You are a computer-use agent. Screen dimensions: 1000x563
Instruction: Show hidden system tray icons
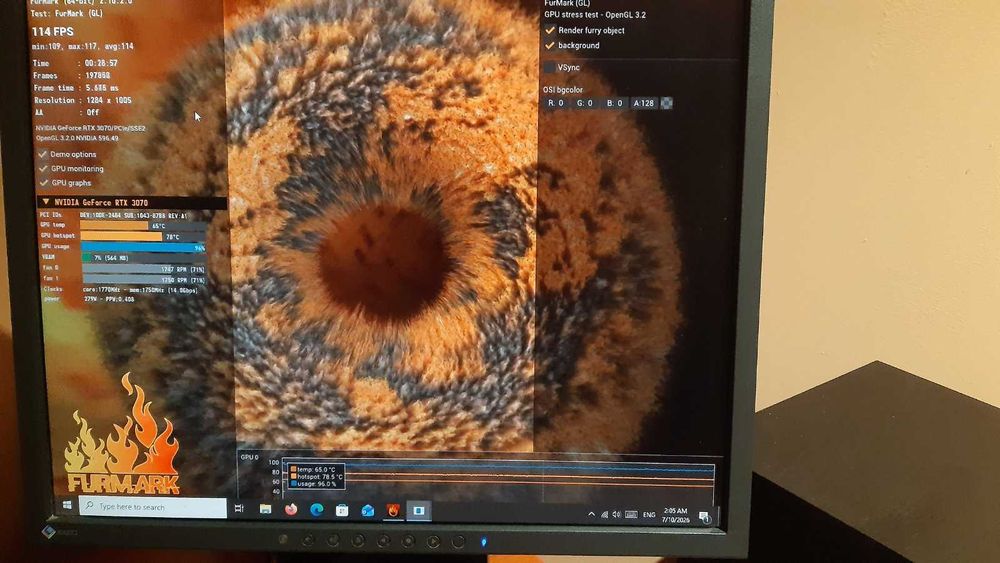coord(591,513)
